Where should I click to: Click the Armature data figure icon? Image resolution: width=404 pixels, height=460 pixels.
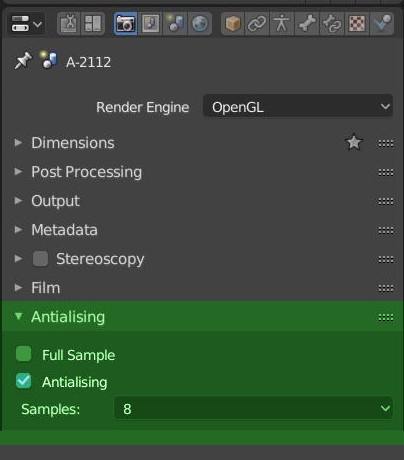pyautogui.click(x=282, y=23)
